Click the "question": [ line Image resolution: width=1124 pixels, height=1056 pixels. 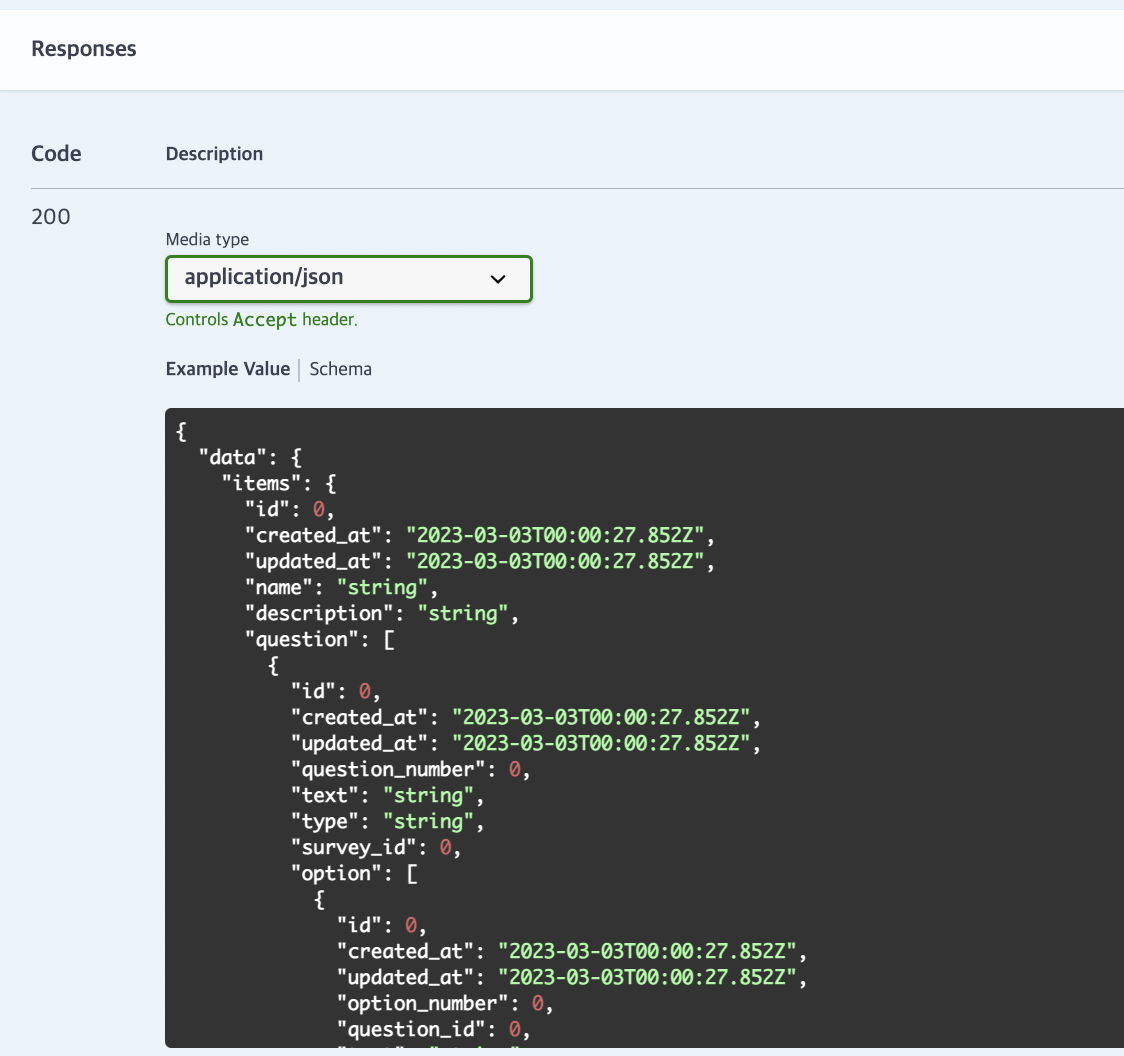click(320, 639)
